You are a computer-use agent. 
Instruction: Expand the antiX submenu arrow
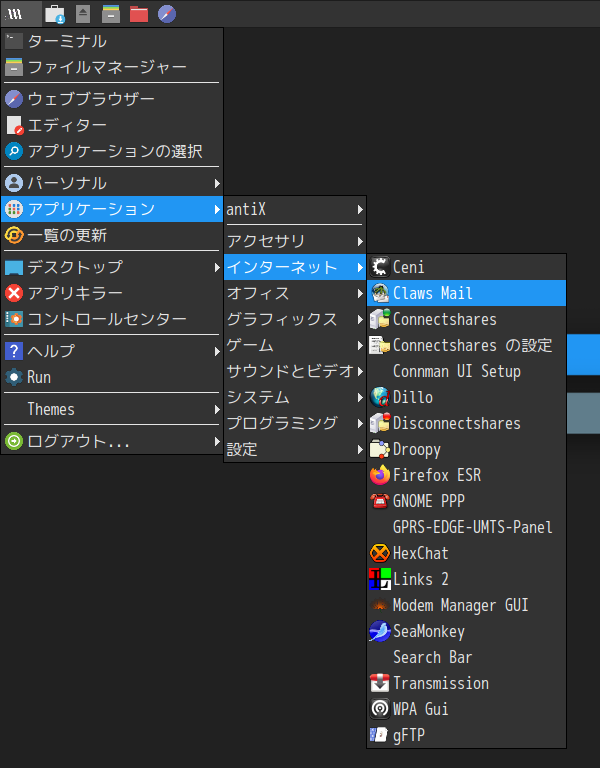[x=360, y=210]
